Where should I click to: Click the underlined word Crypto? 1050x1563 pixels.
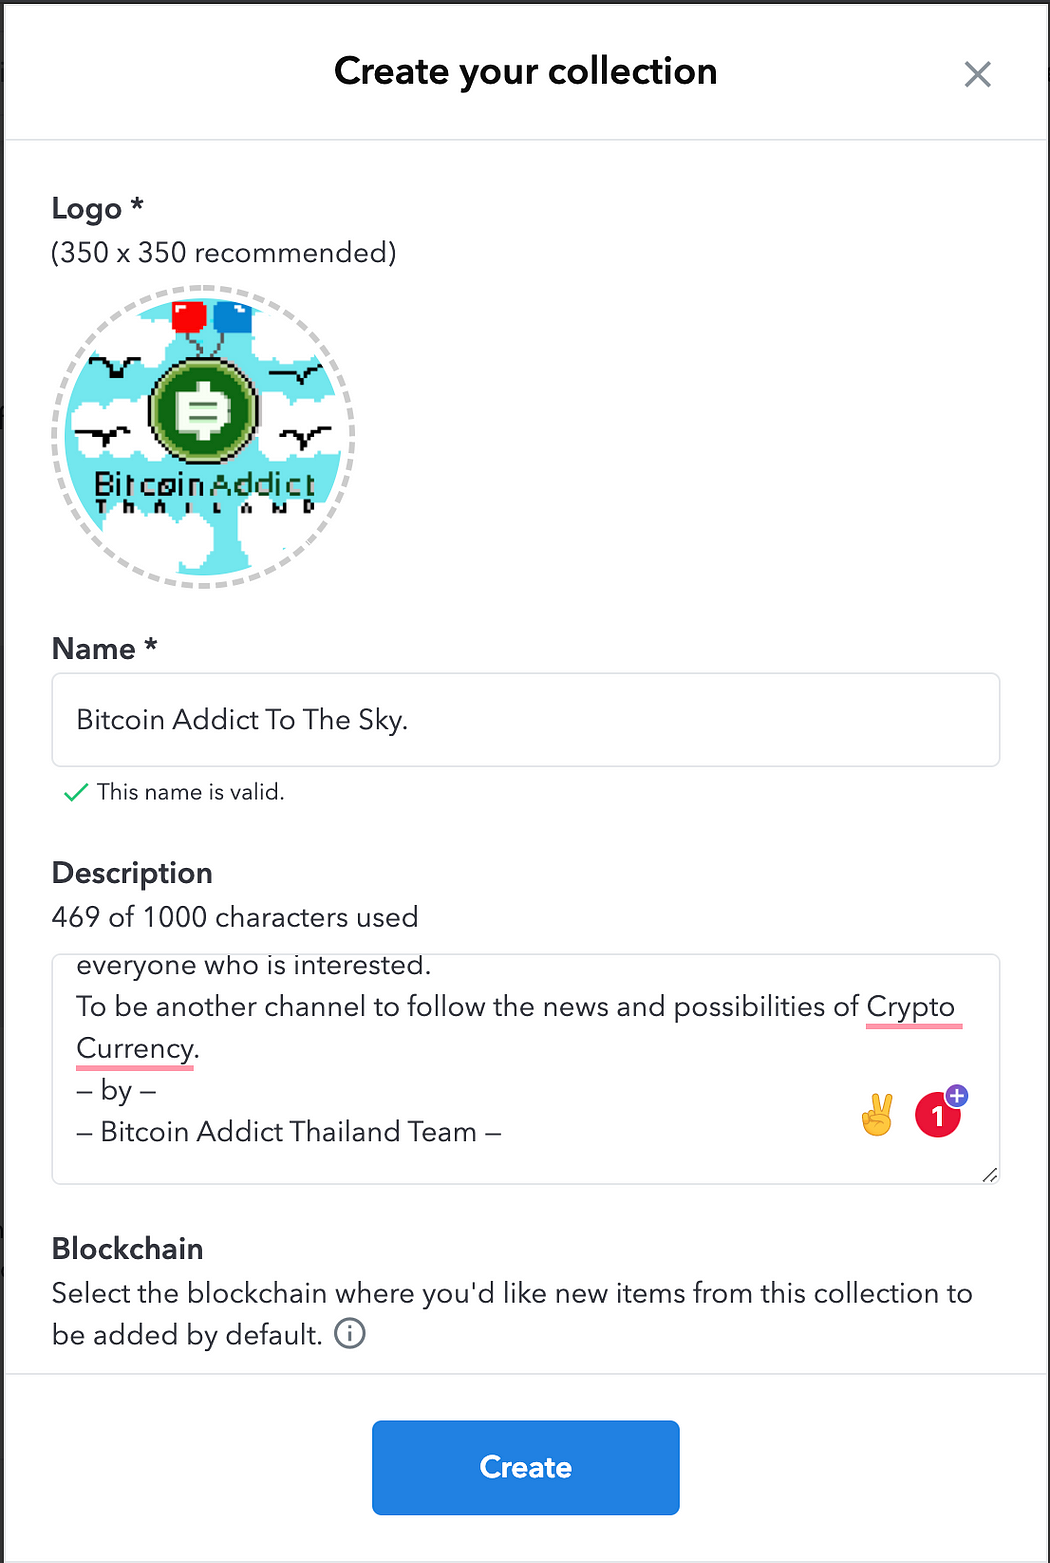point(911,1007)
